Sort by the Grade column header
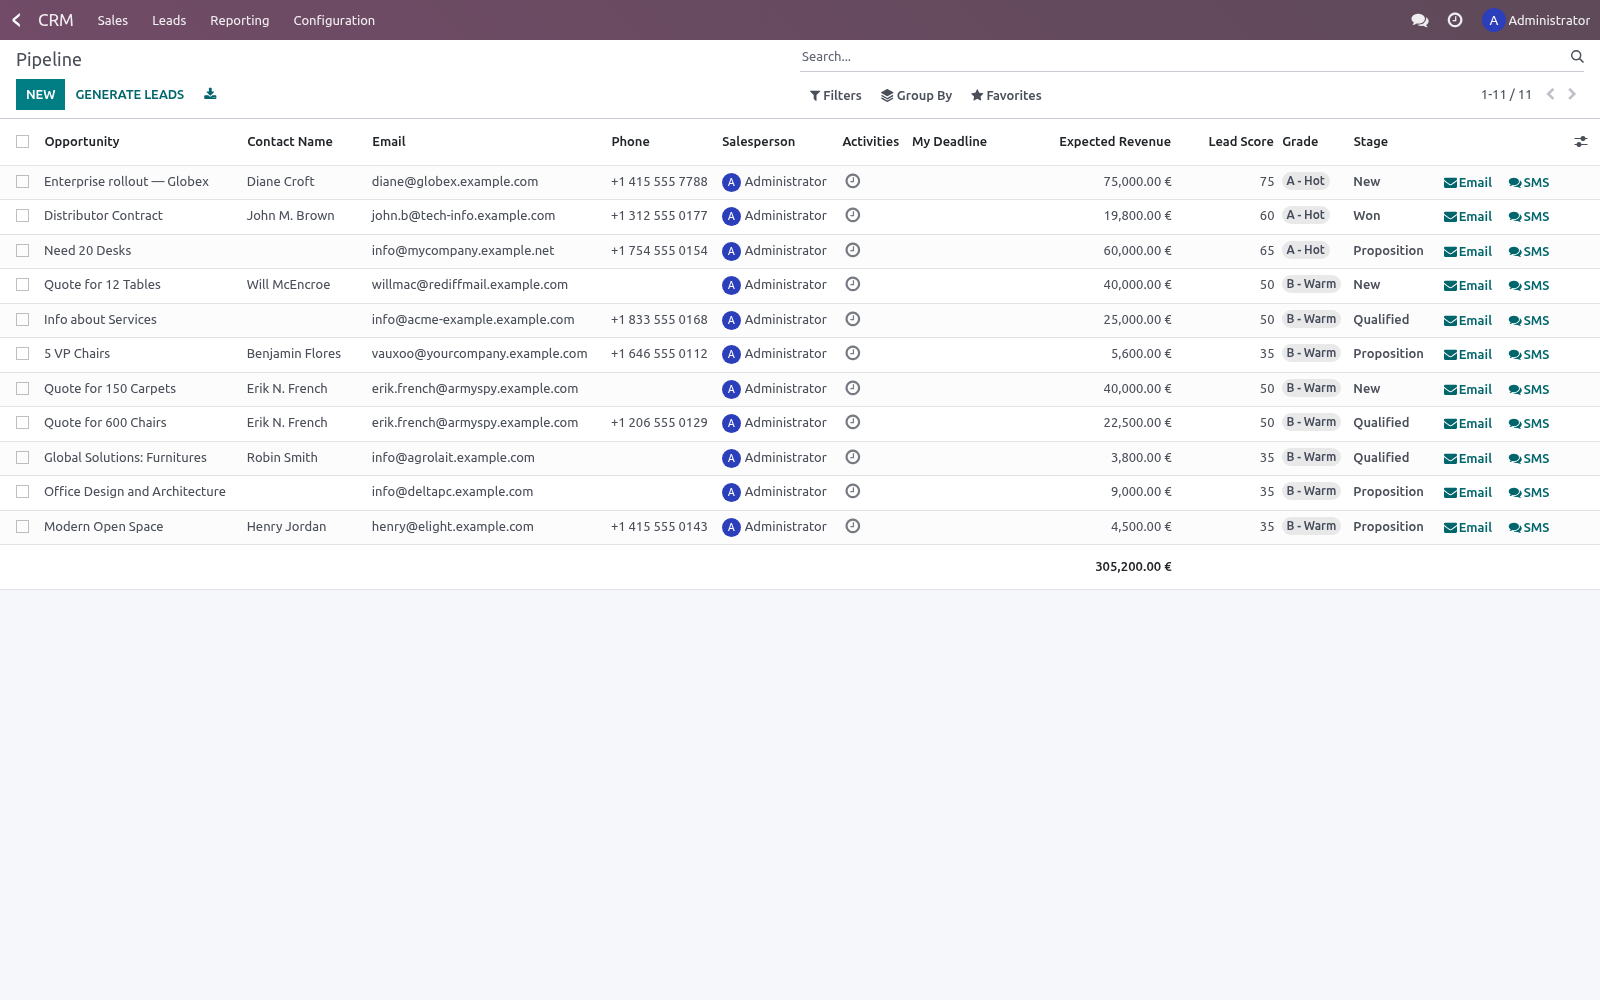Viewport: 1600px width, 1000px height. point(1300,142)
